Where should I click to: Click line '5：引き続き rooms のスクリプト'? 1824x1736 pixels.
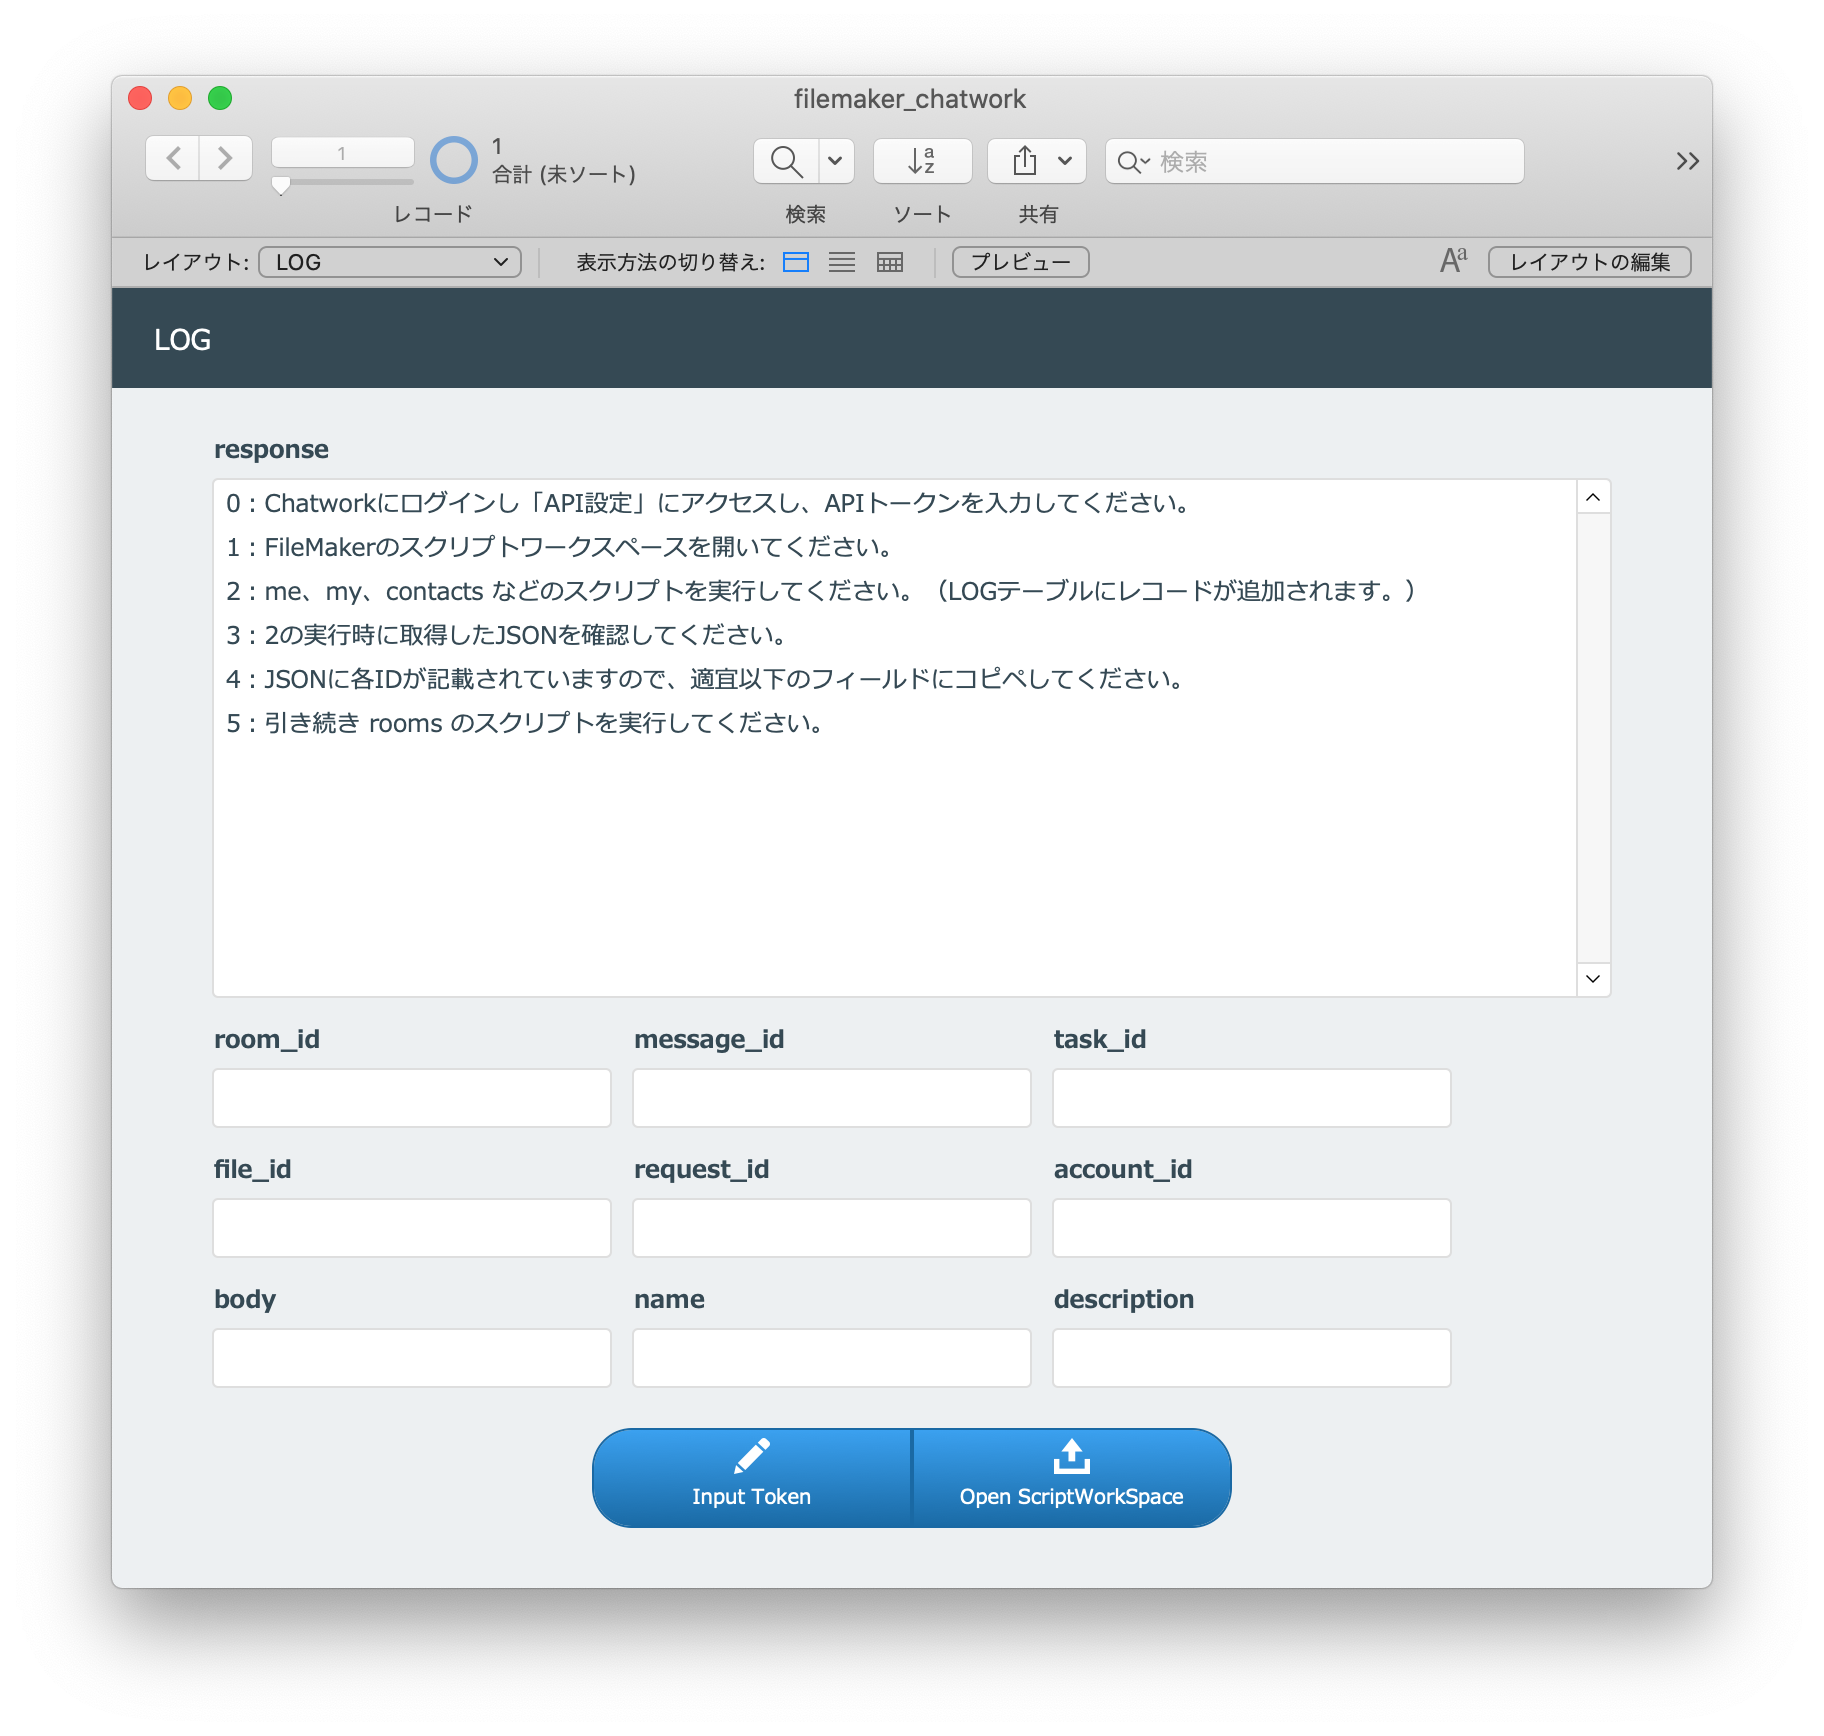point(526,723)
